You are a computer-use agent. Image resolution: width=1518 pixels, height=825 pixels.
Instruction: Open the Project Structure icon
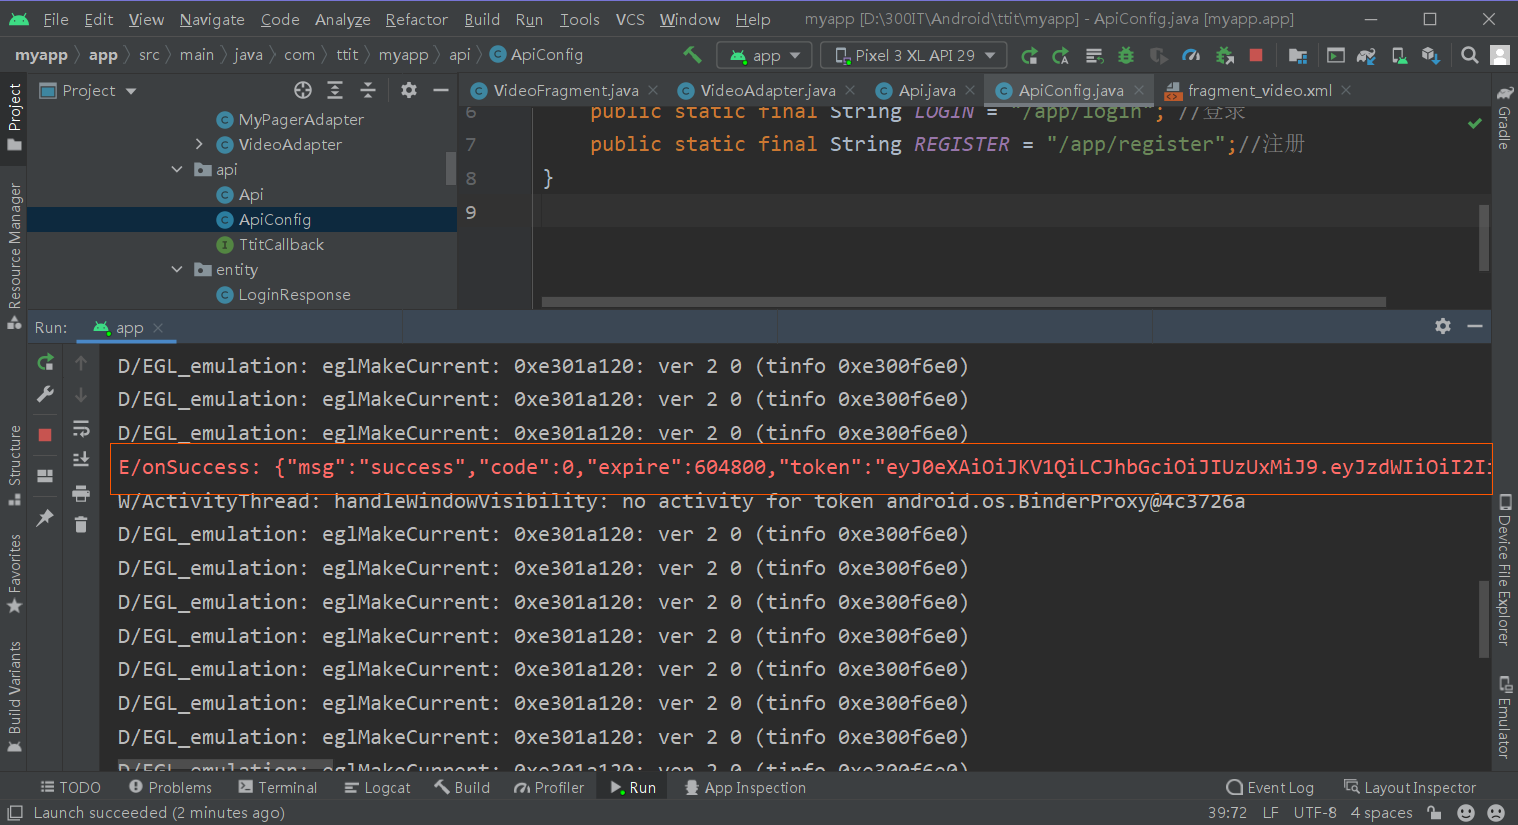[1298, 55]
